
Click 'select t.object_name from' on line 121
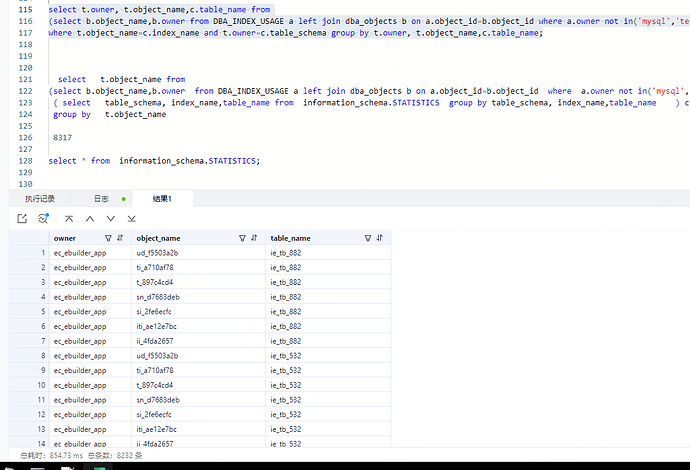(121, 79)
